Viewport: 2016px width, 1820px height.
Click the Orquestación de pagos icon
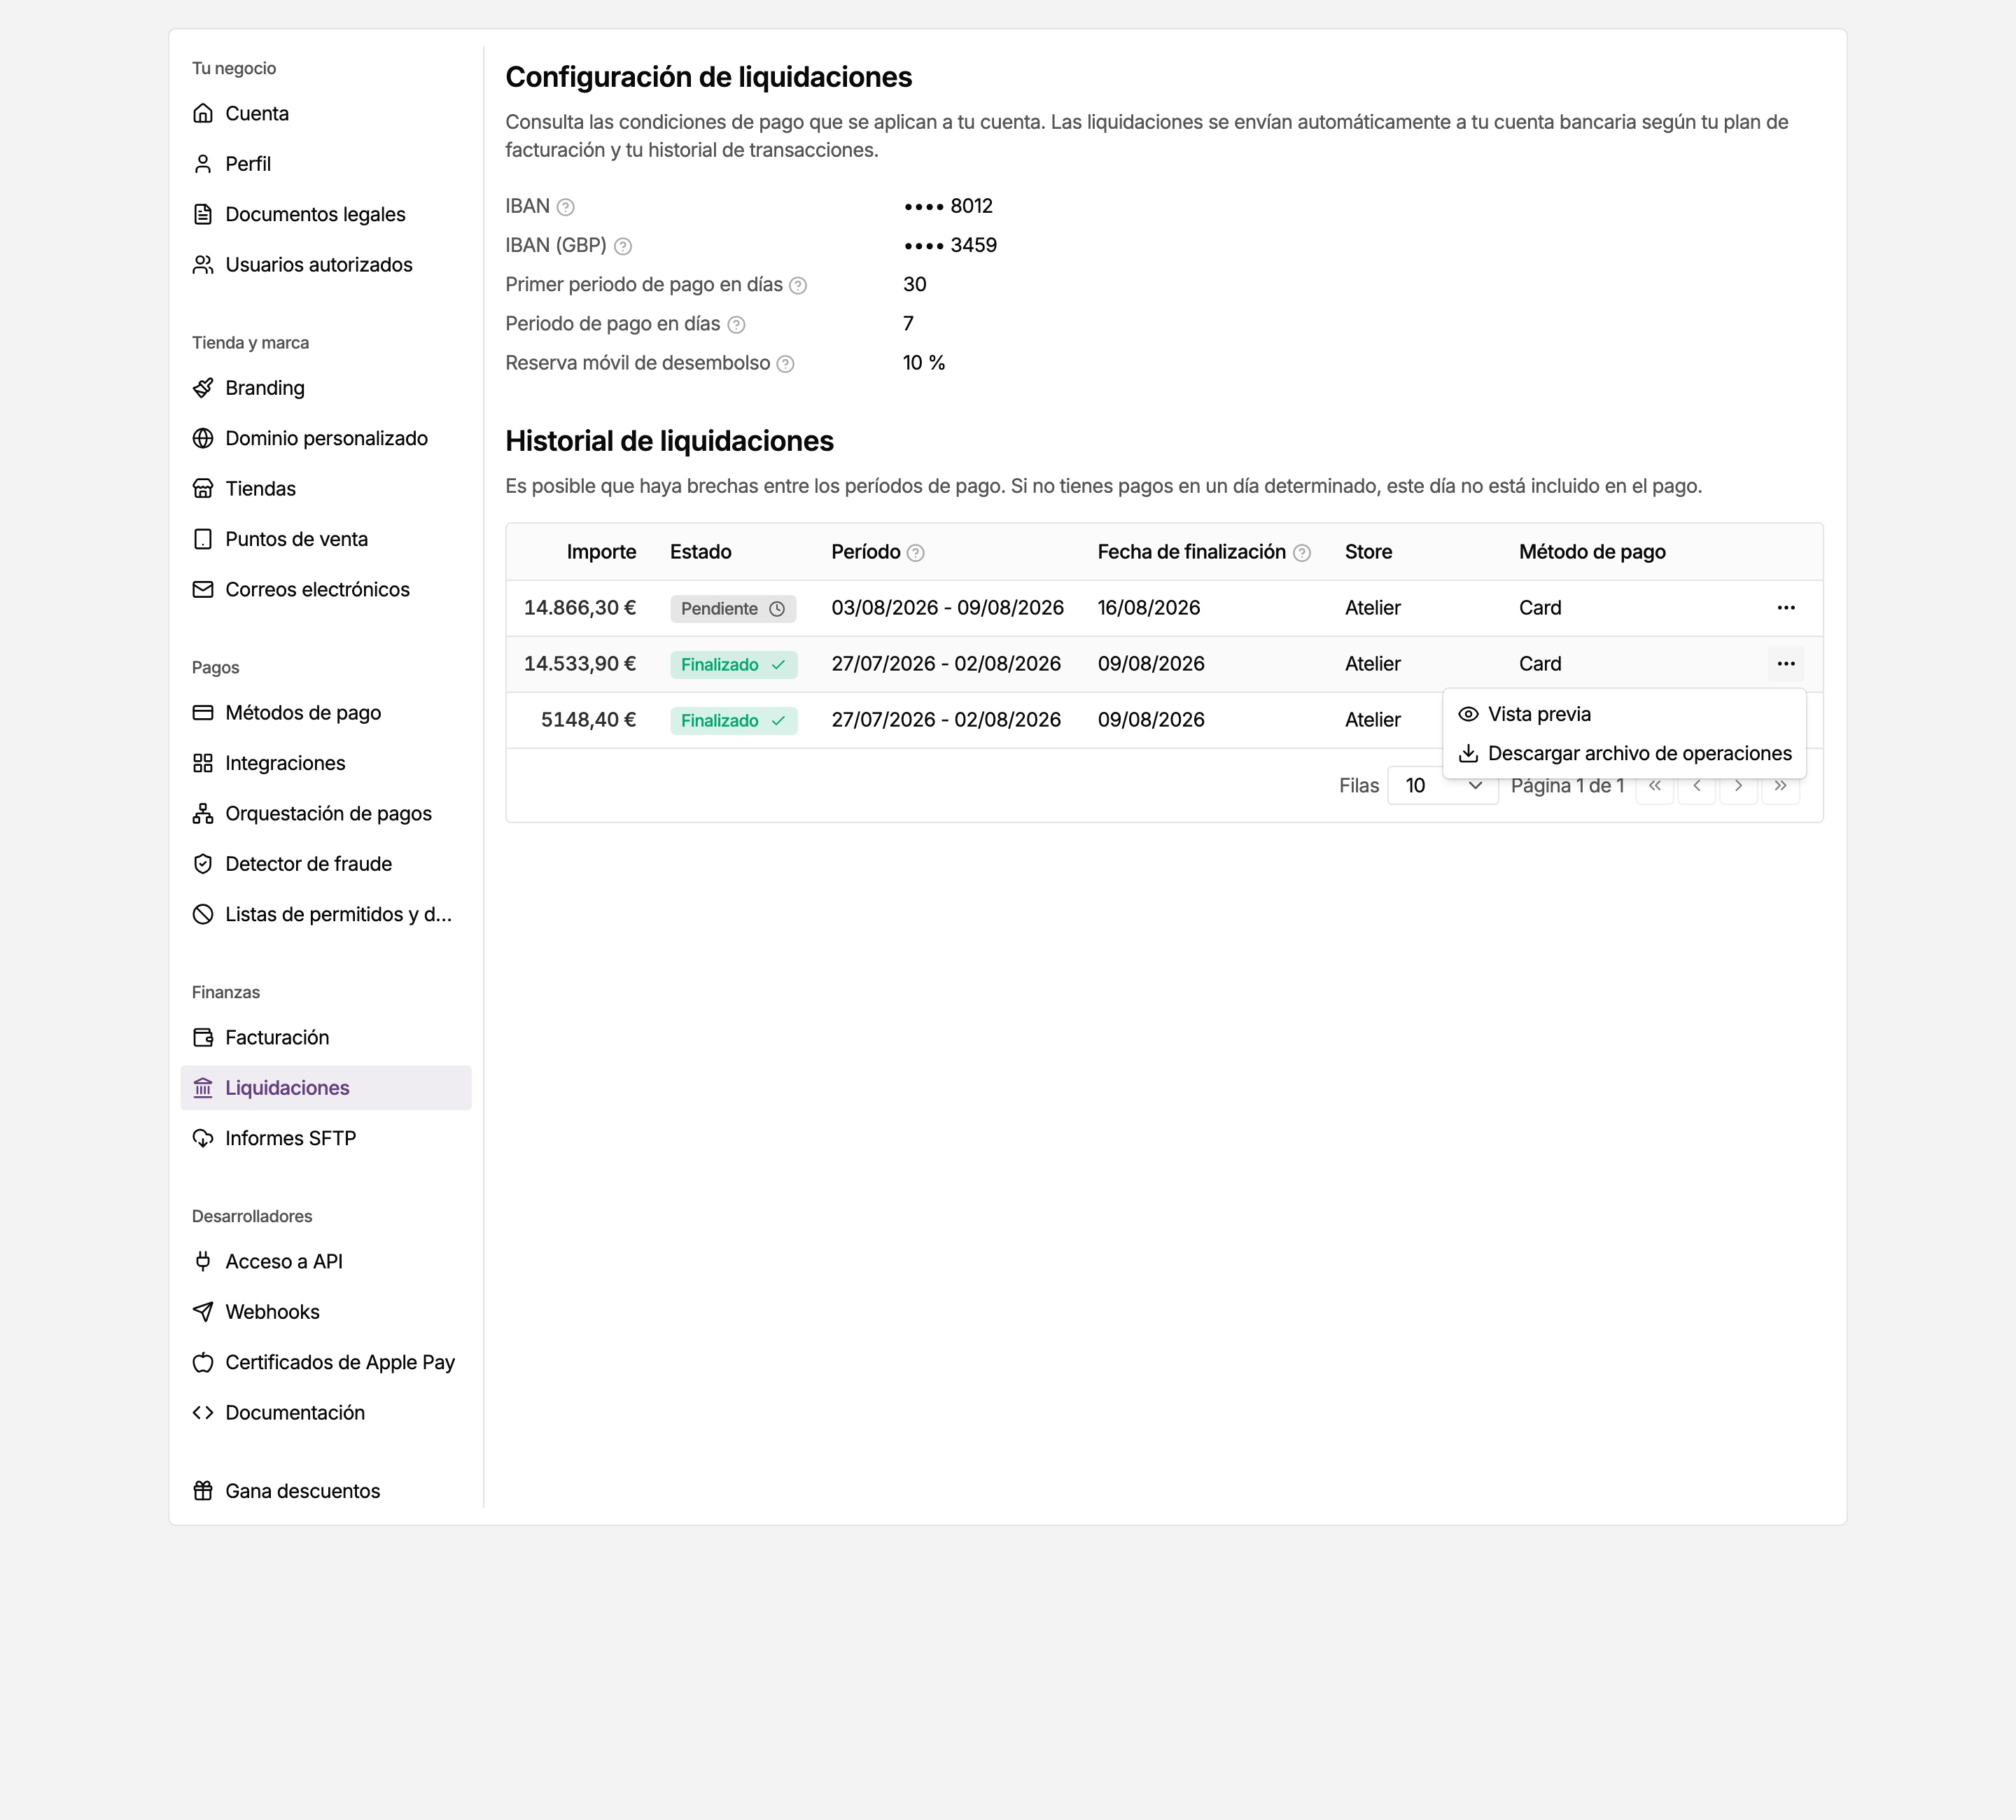click(203, 814)
